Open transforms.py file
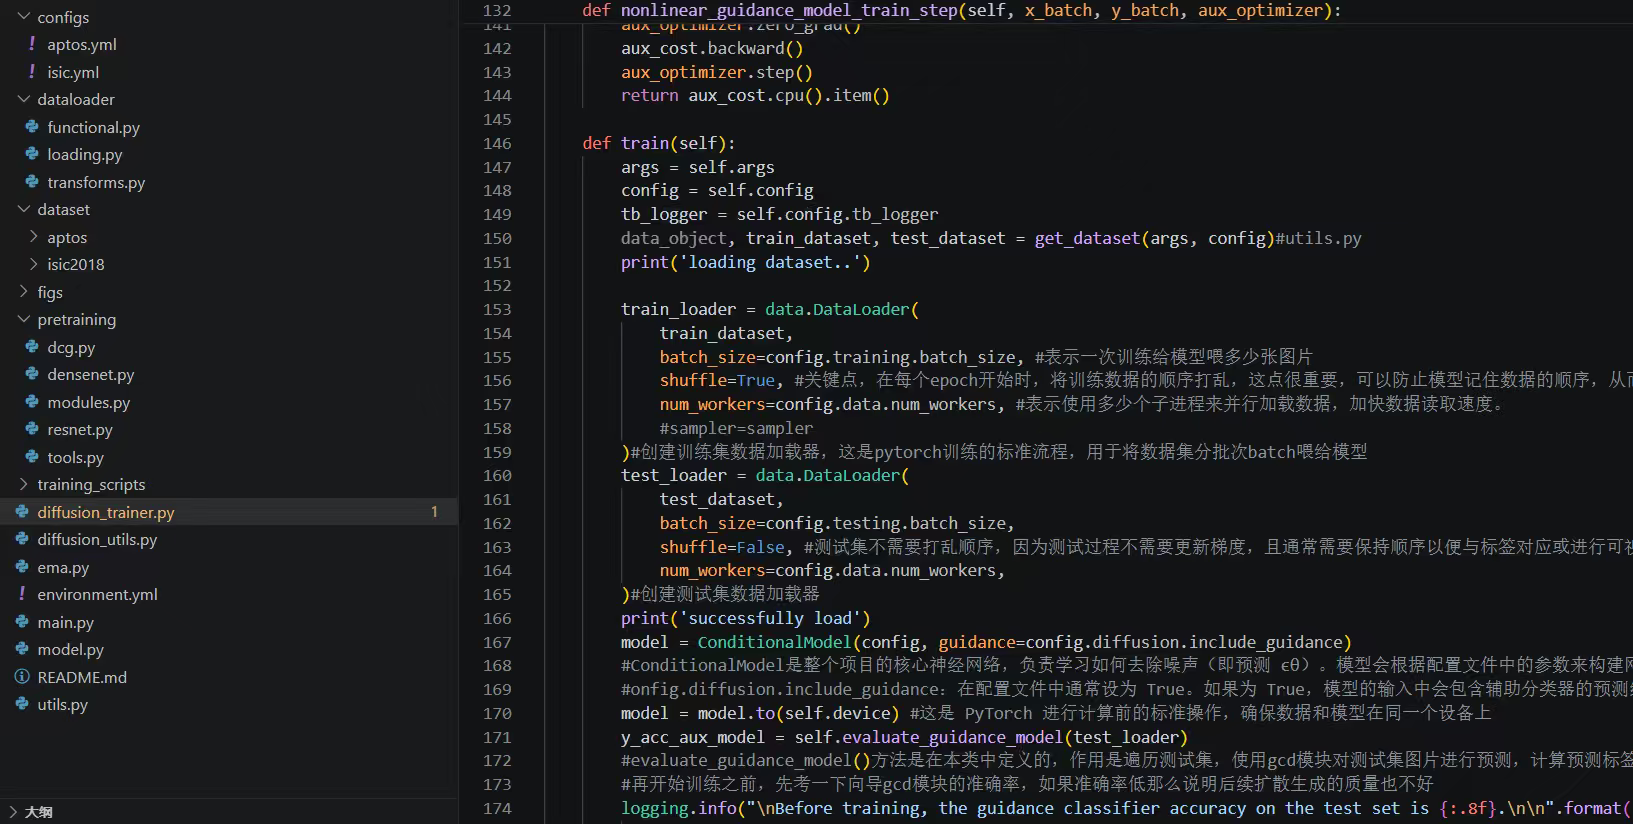This screenshot has width=1633, height=824. [96, 182]
